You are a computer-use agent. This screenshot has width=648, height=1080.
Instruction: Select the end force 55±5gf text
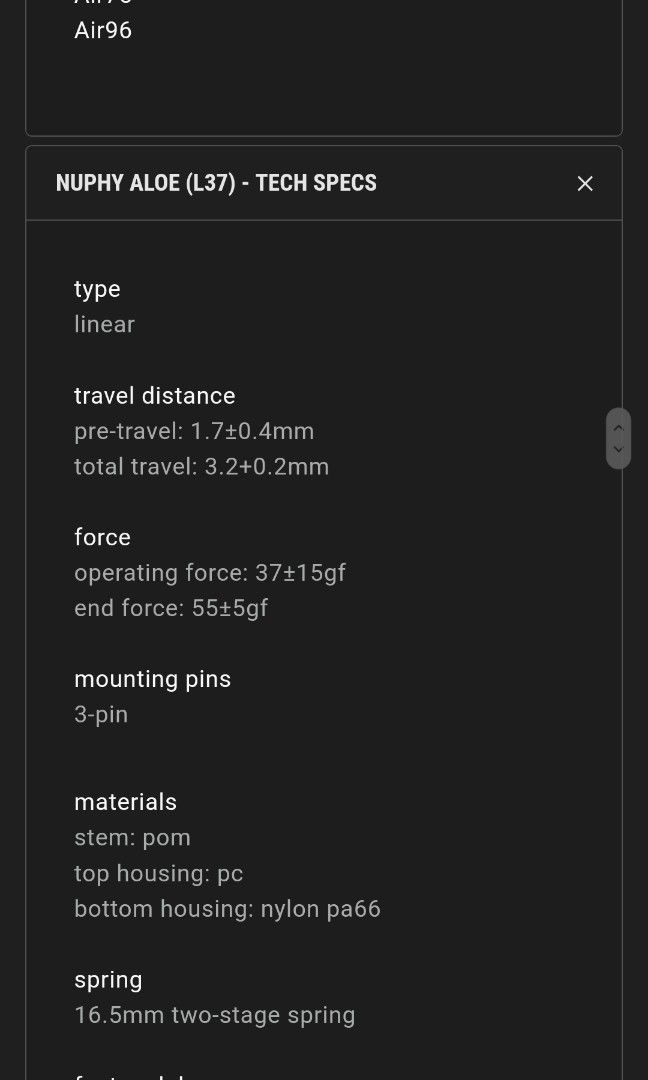point(171,608)
